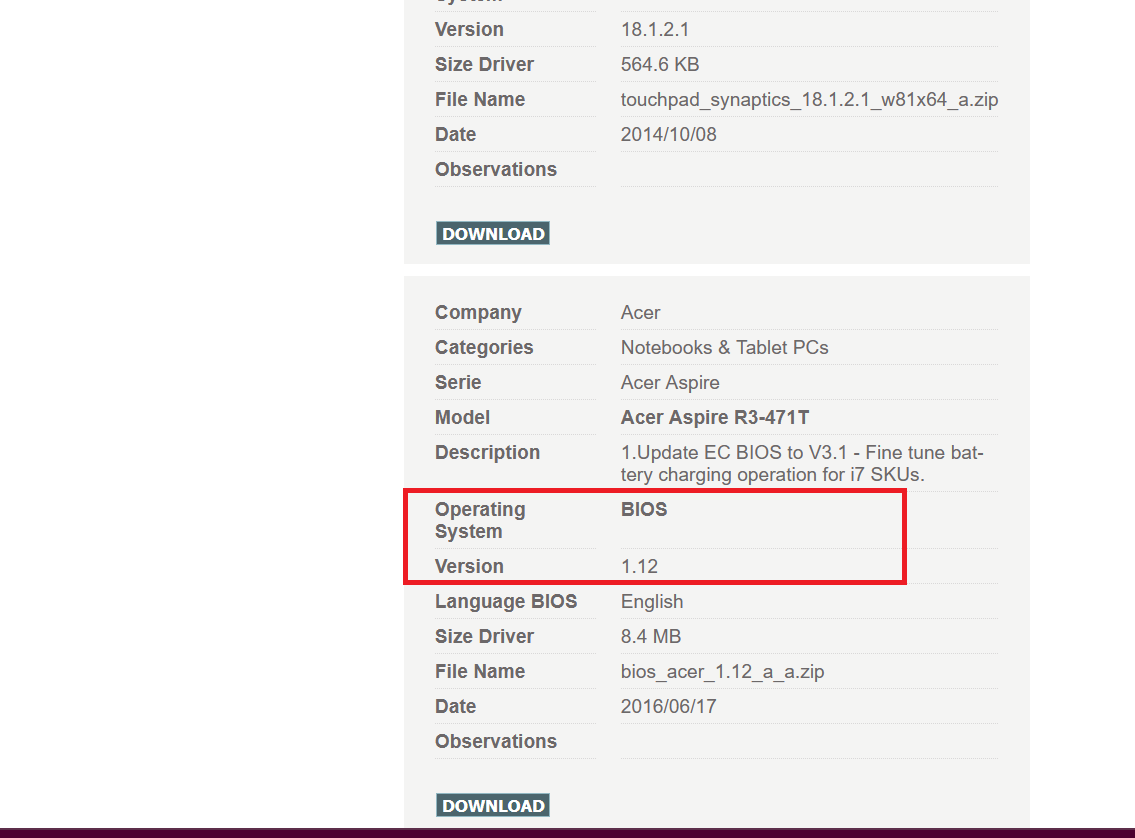Click the Model label in the BIOS card
Screen dimensions: 1135x838
tap(462, 418)
